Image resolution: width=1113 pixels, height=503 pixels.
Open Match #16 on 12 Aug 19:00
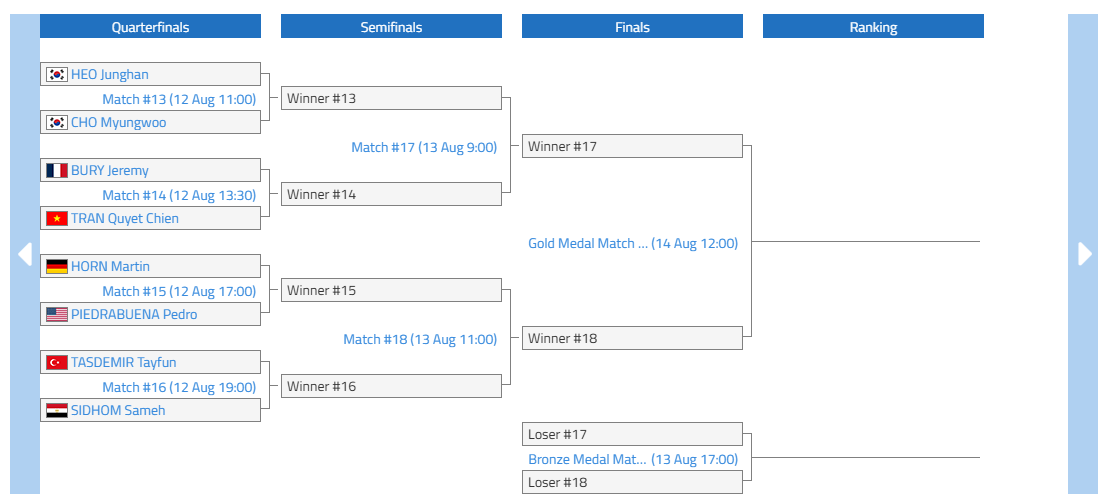179,387
